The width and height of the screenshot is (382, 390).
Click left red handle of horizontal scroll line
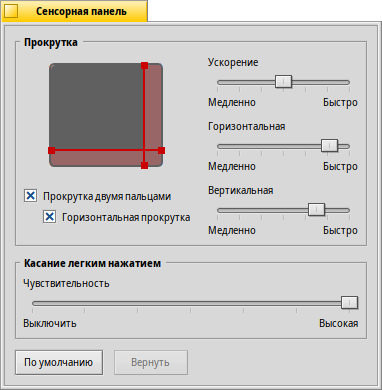click(51, 150)
